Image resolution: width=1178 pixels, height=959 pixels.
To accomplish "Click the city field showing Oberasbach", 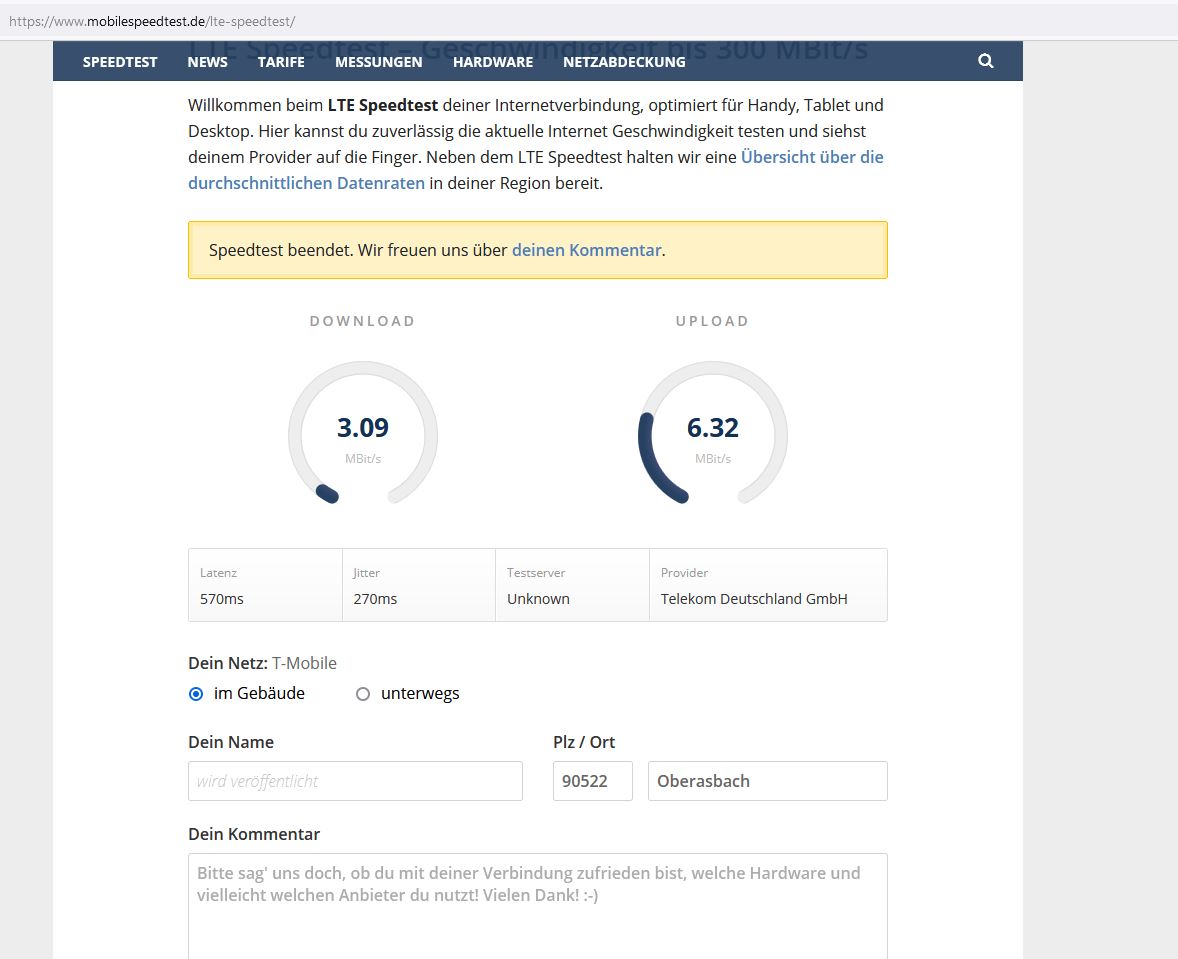I will tap(767, 781).
